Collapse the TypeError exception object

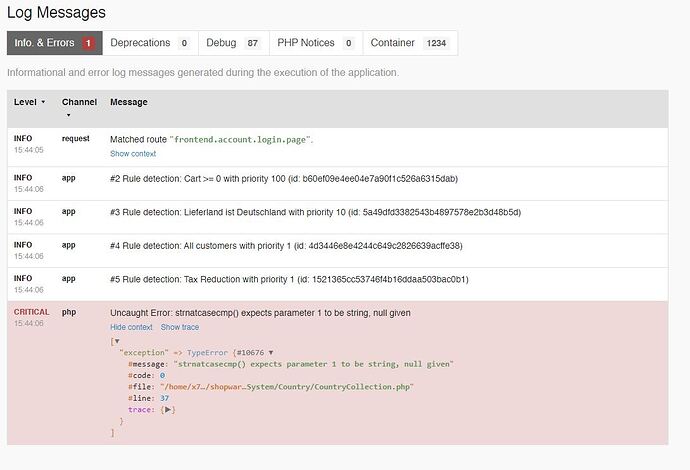(x=271, y=352)
